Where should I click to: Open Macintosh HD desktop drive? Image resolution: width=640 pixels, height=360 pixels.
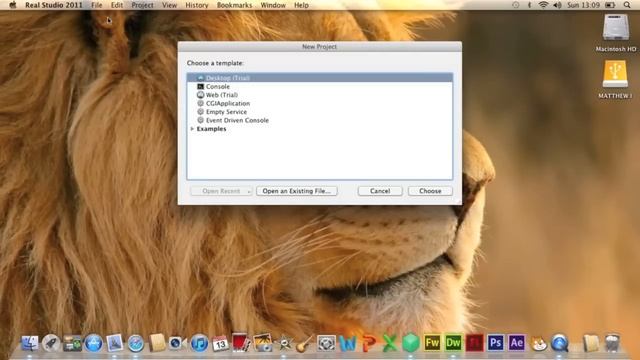click(x=616, y=27)
